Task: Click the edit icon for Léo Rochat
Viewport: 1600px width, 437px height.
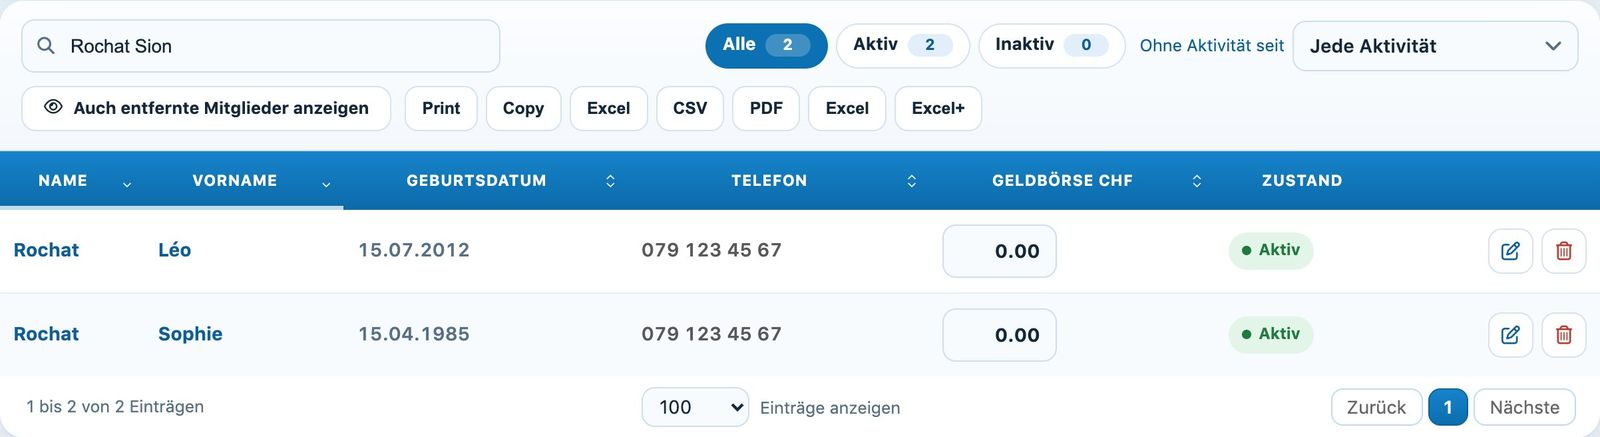Action: pyautogui.click(x=1510, y=251)
